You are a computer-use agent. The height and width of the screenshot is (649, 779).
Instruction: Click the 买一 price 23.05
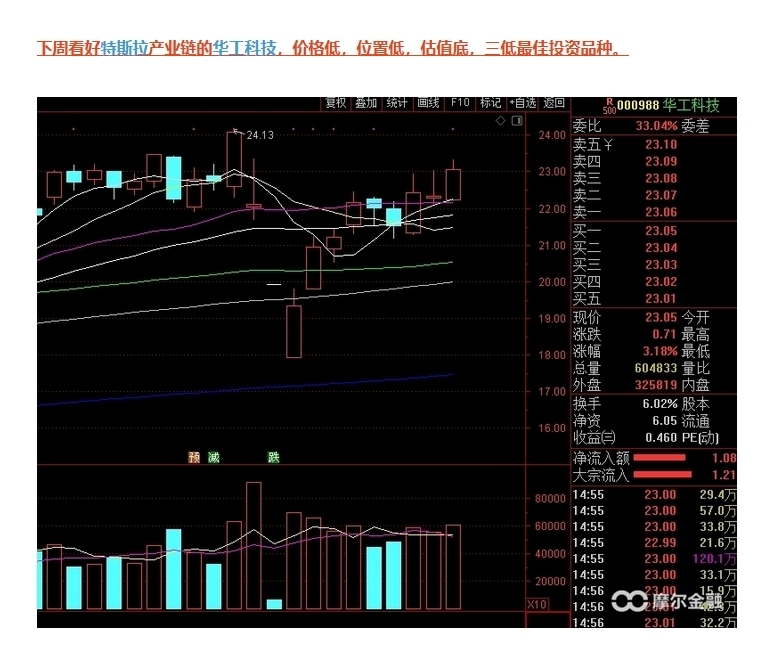[x=661, y=231]
